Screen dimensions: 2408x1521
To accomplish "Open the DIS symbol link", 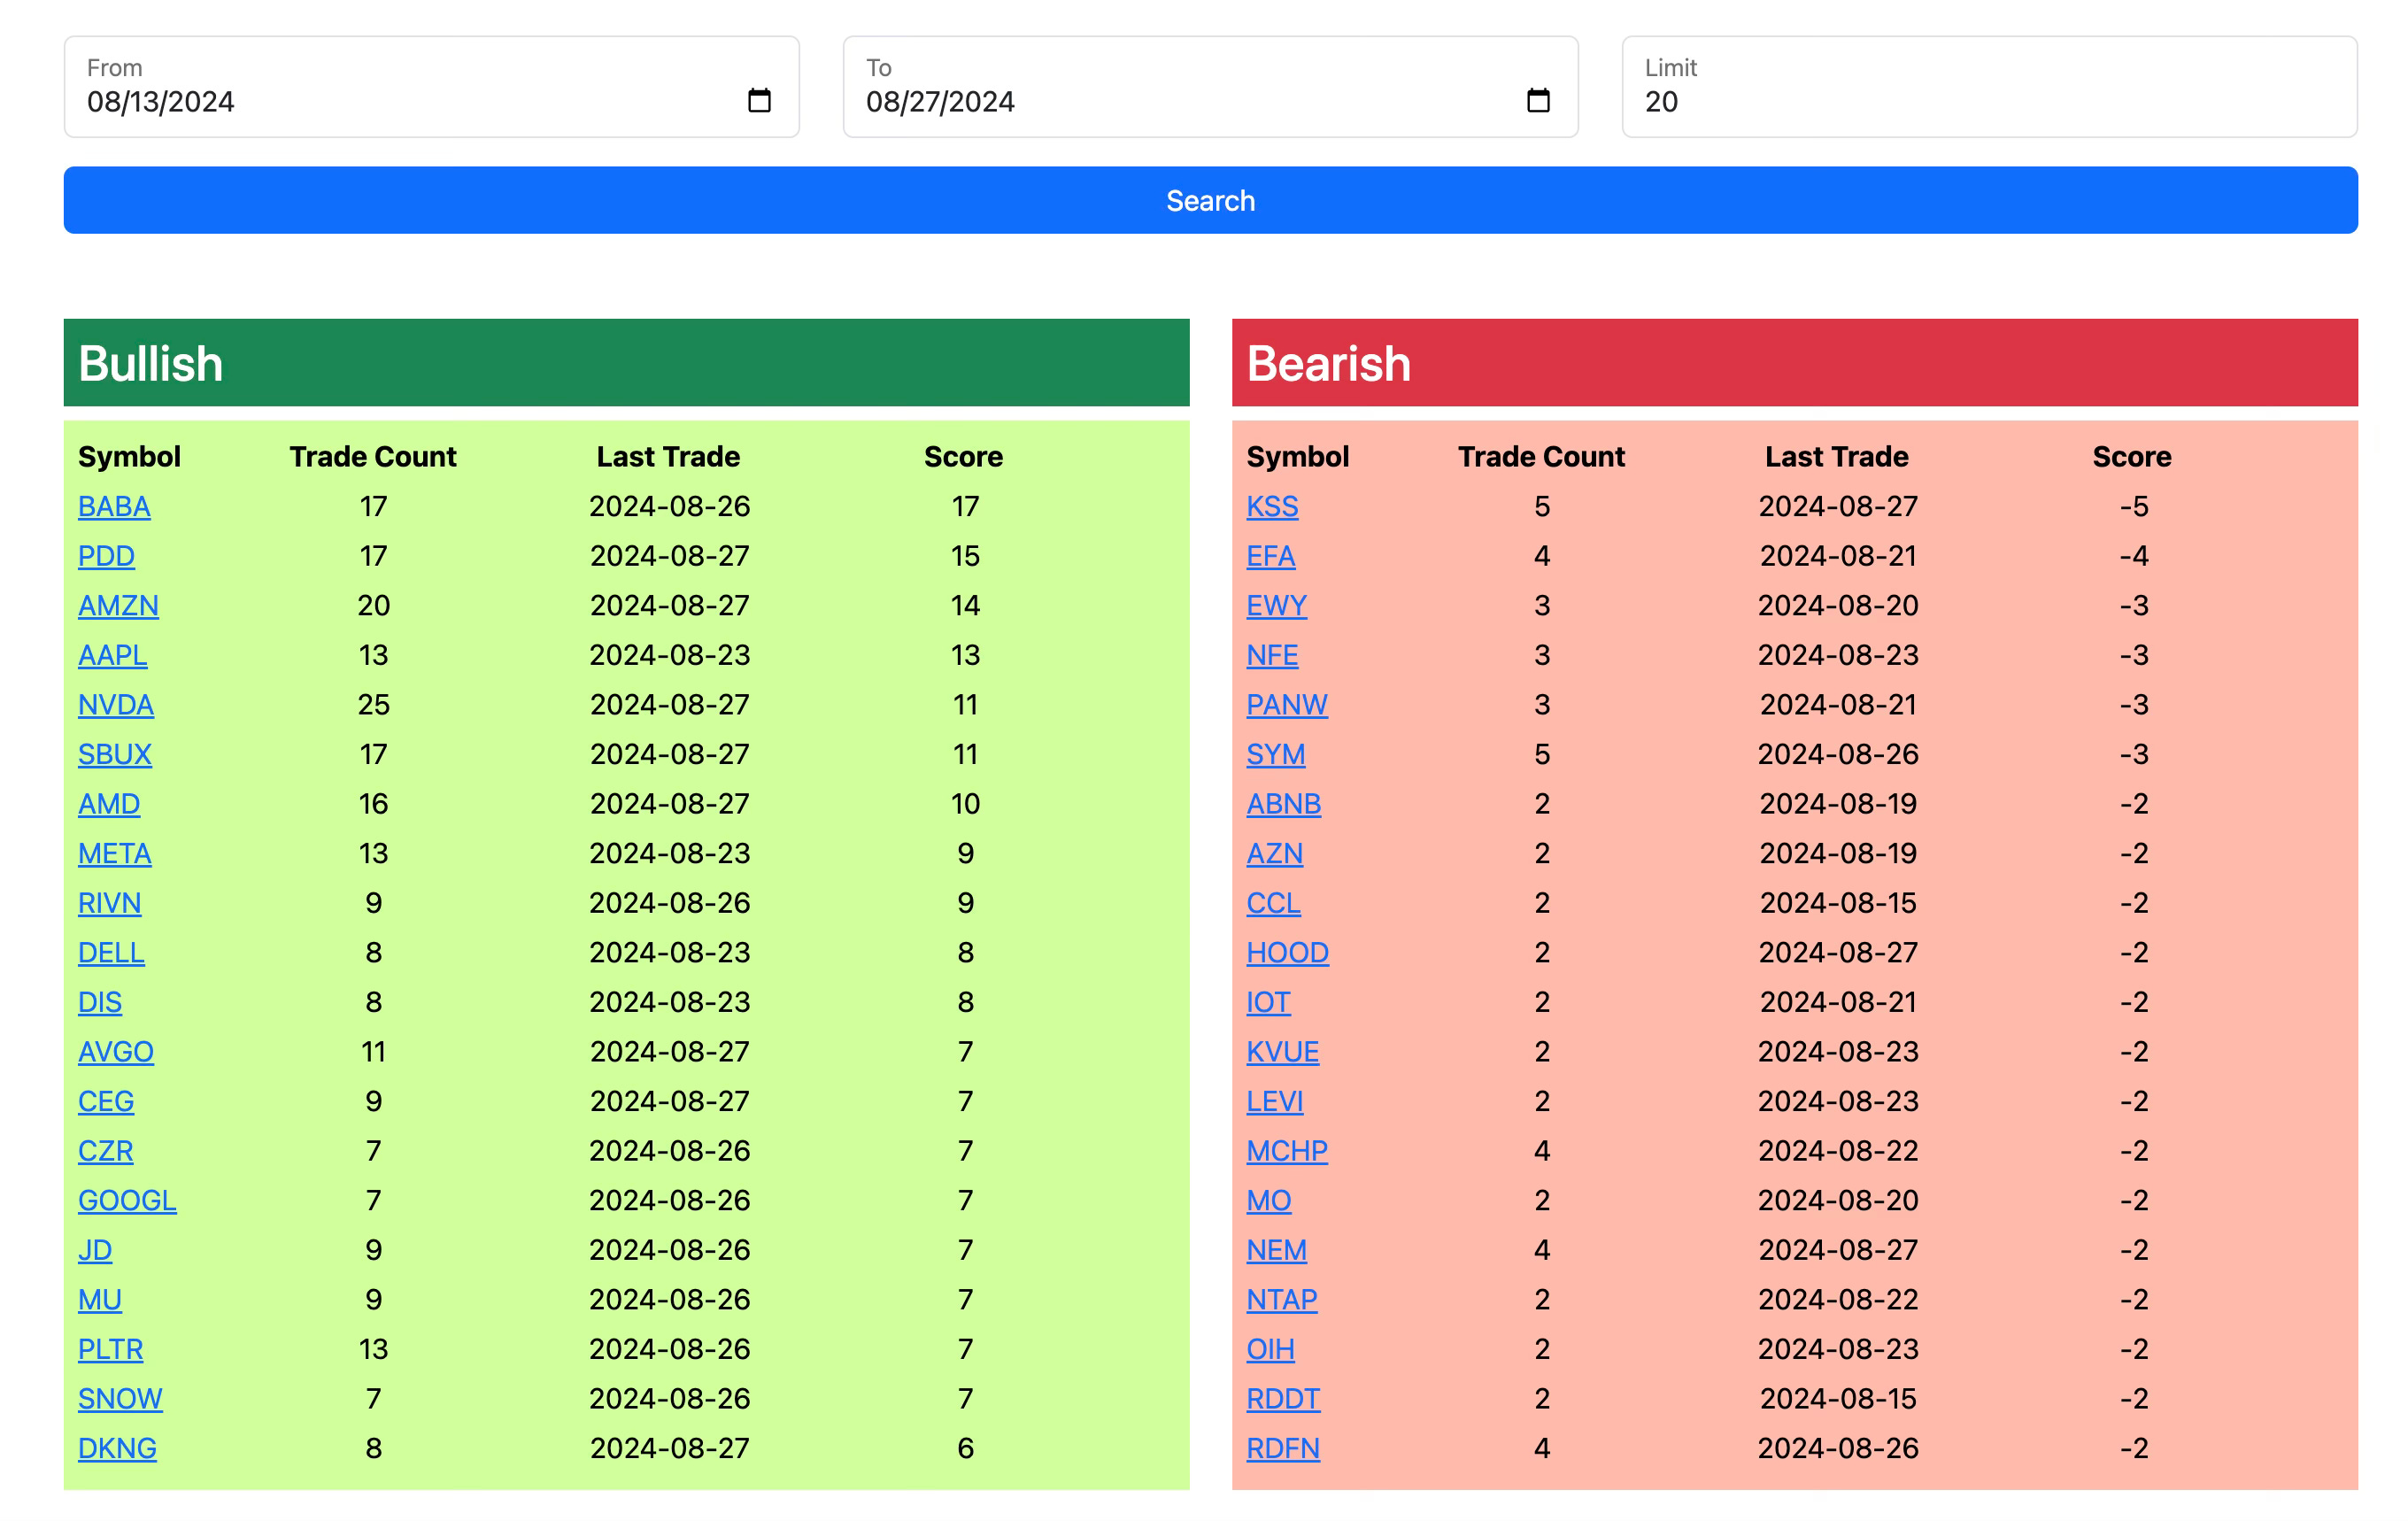I will click(100, 1002).
